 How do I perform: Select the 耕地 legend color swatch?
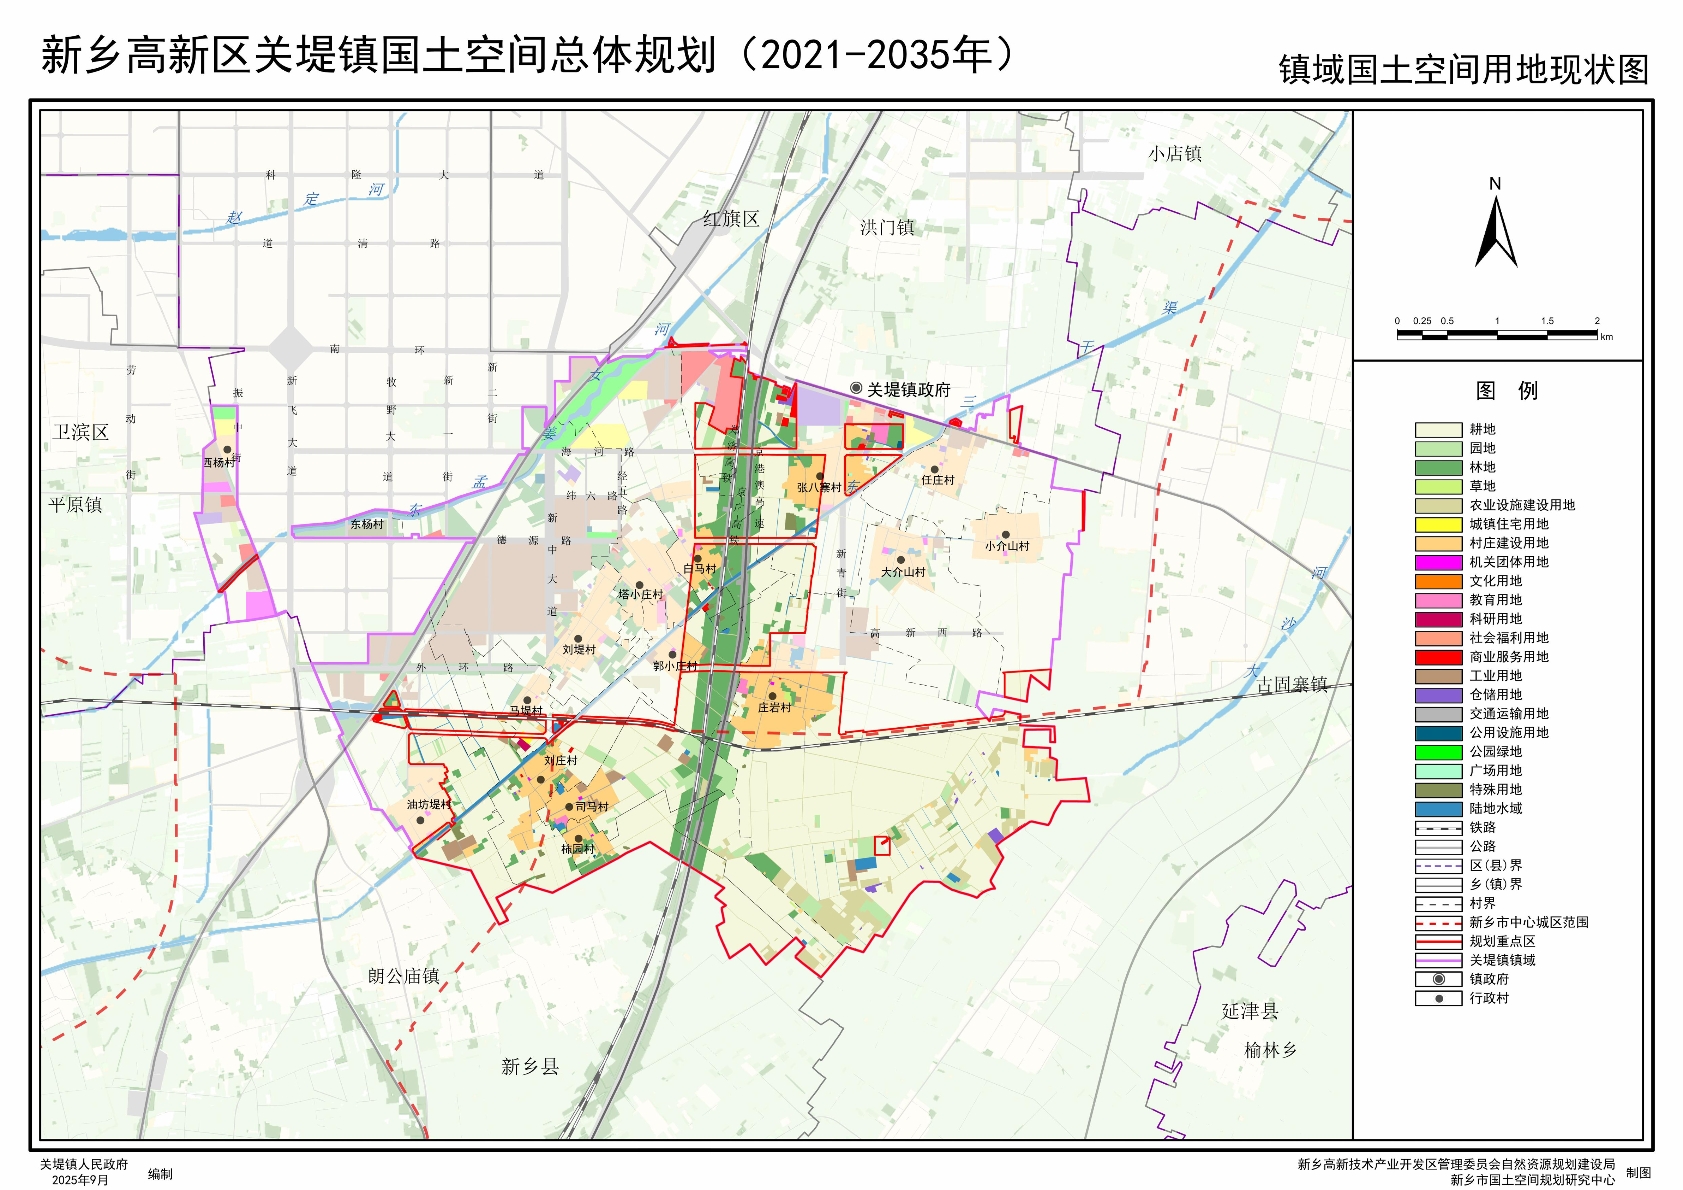click(x=1438, y=430)
